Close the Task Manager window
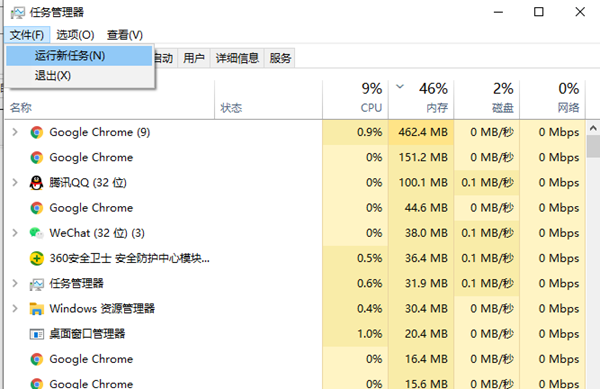Image resolution: width=600 pixels, height=389 pixels. (580, 12)
